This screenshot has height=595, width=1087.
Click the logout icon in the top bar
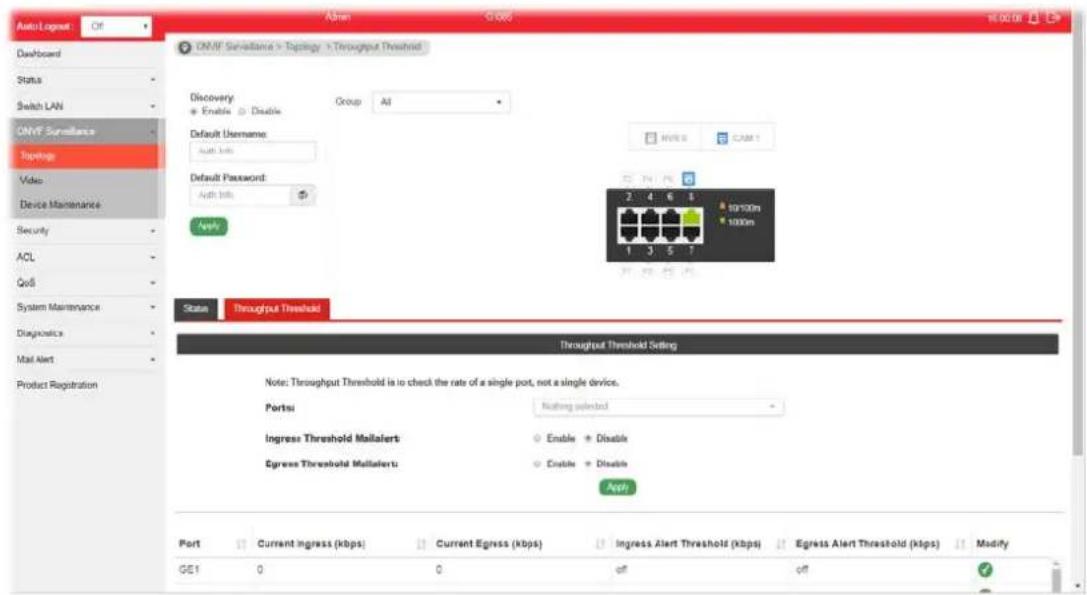click(1053, 17)
